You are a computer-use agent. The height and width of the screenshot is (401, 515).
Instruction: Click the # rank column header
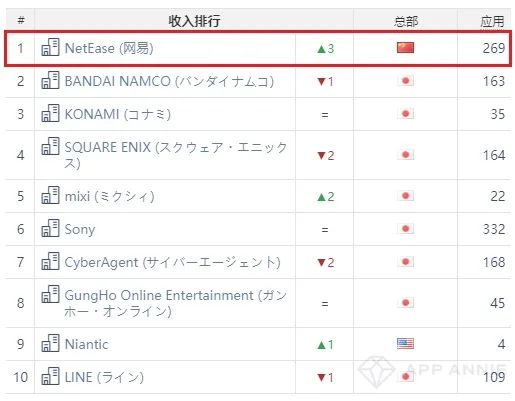[x=21, y=21]
